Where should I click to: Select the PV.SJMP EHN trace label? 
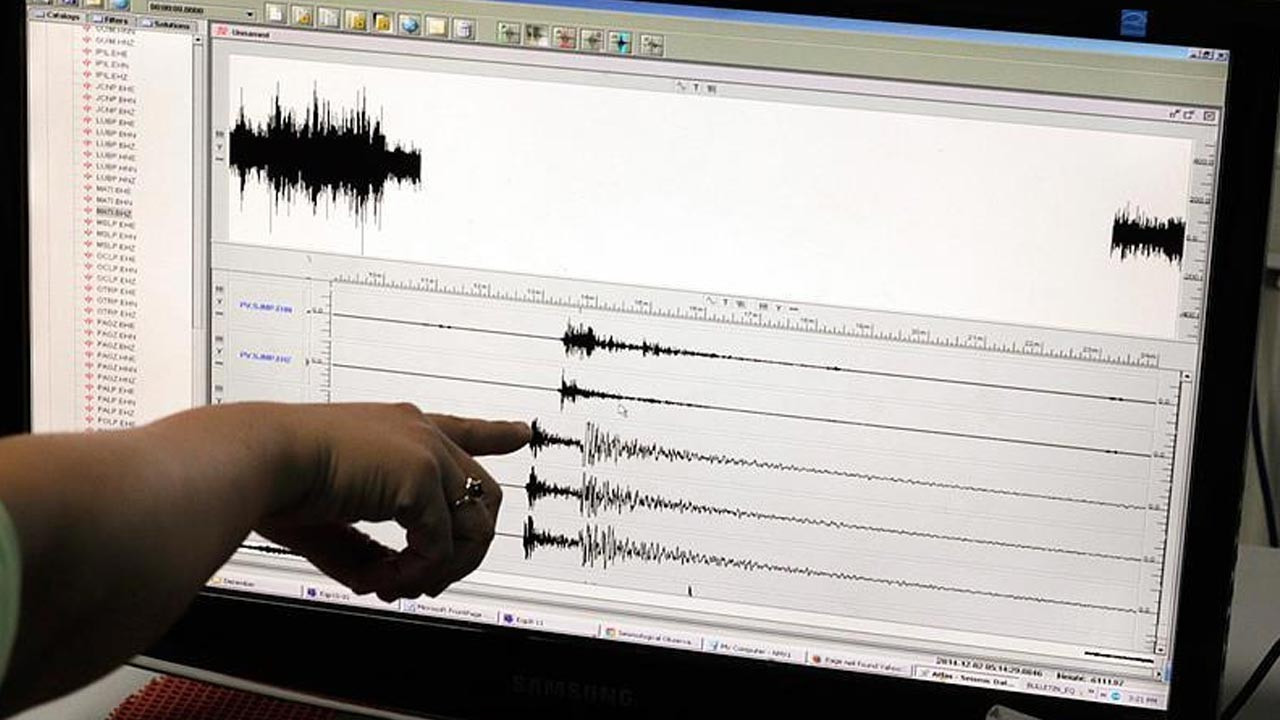tap(266, 308)
